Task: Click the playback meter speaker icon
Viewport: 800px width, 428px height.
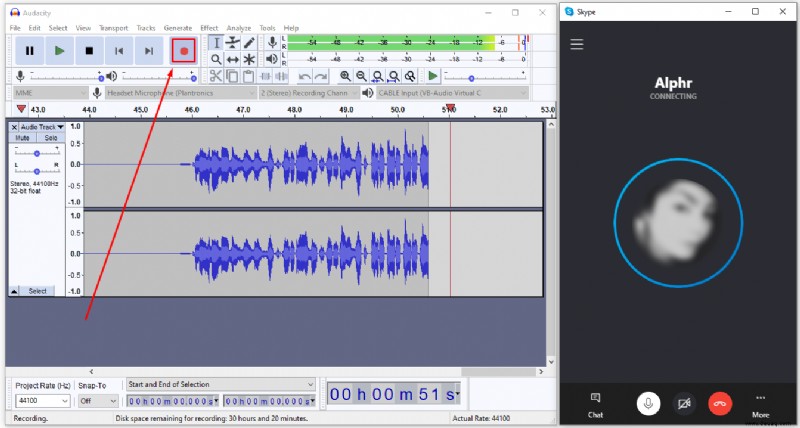Action: (x=272, y=60)
